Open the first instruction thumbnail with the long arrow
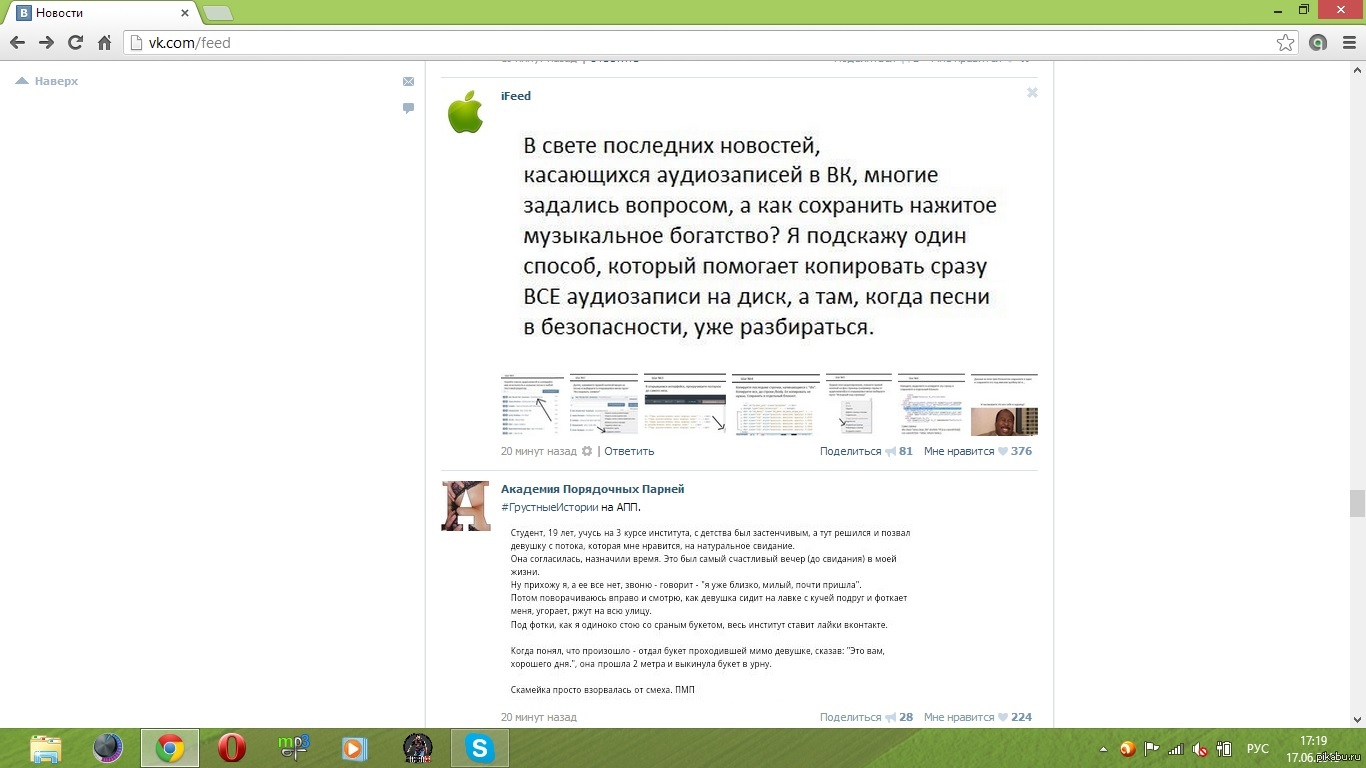The height and width of the screenshot is (768, 1366). [532, 405]
